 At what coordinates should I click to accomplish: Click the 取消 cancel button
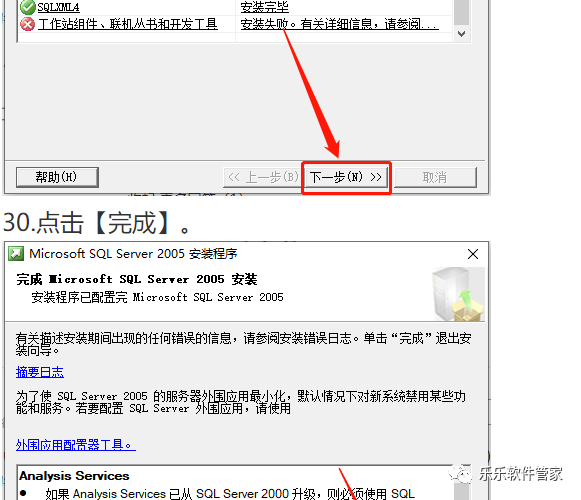click(435, 178)
